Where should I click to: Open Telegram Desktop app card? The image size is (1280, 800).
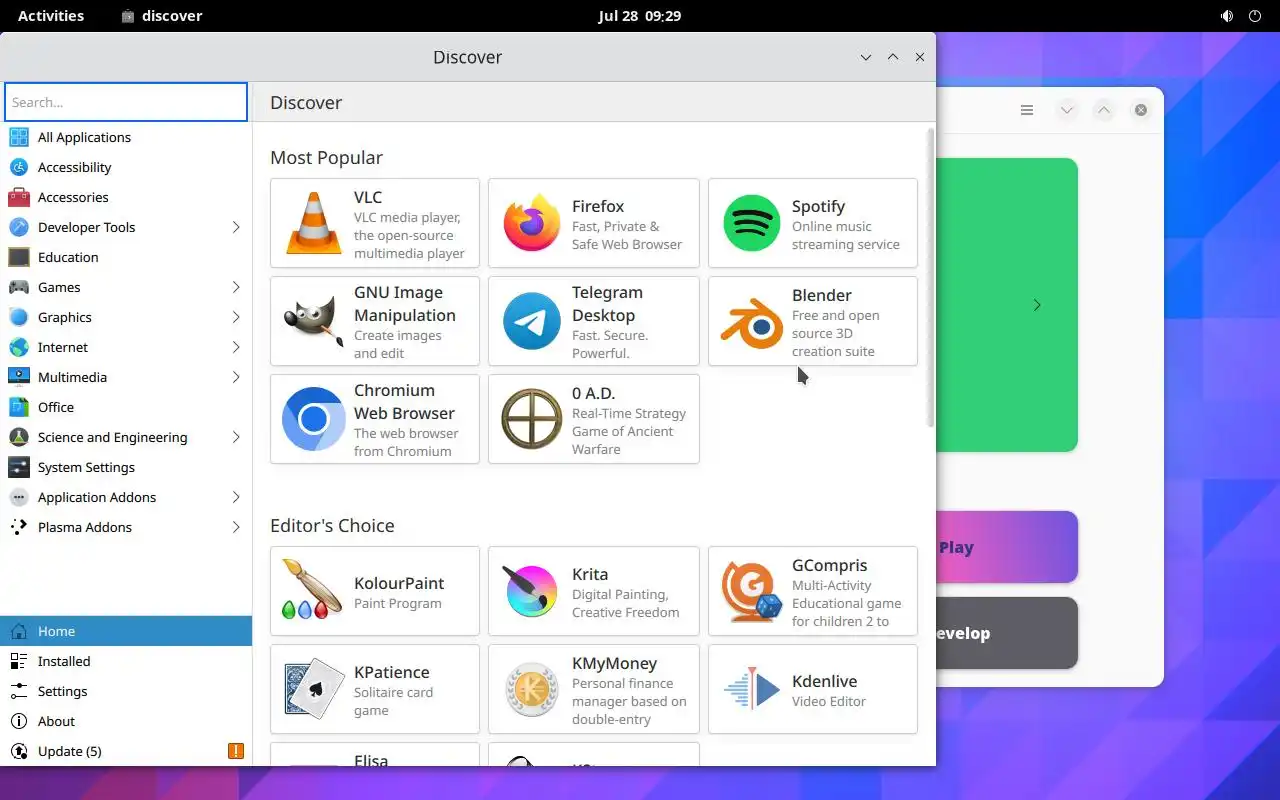tap(594, 321)
